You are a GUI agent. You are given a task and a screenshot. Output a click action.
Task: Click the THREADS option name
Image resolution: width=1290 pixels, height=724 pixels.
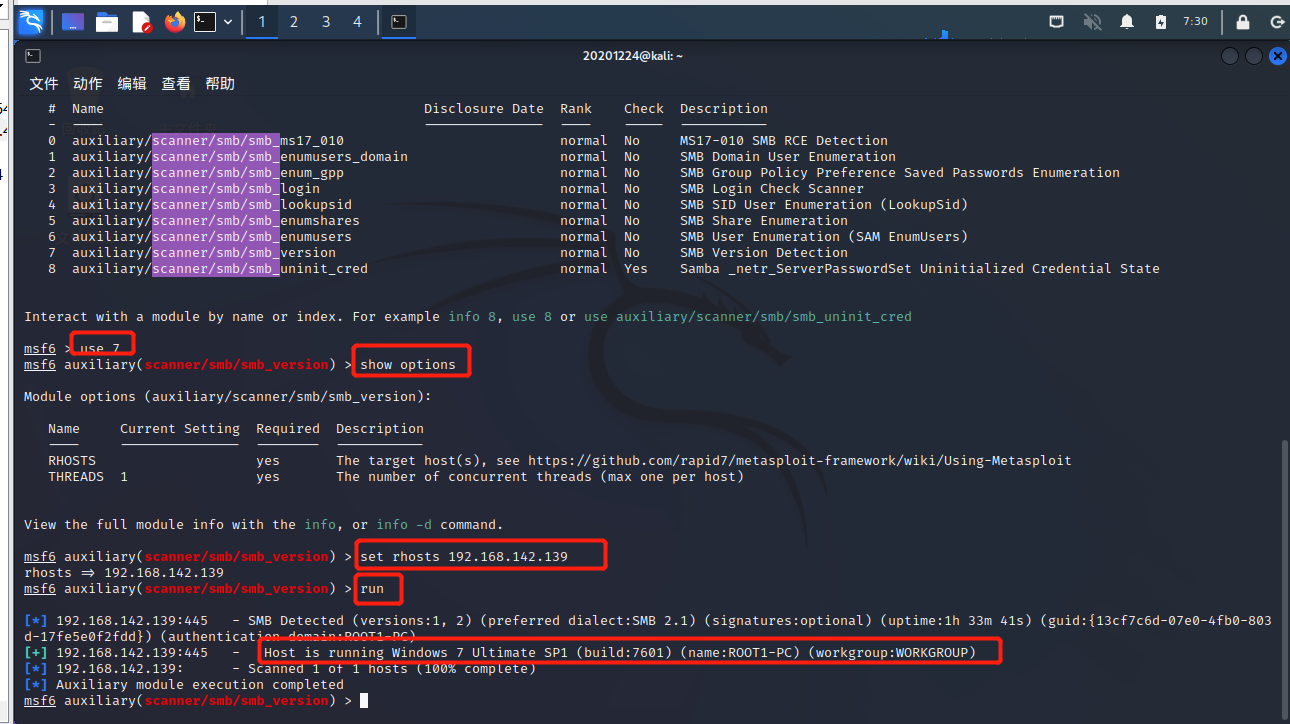(x=76, y=477)
